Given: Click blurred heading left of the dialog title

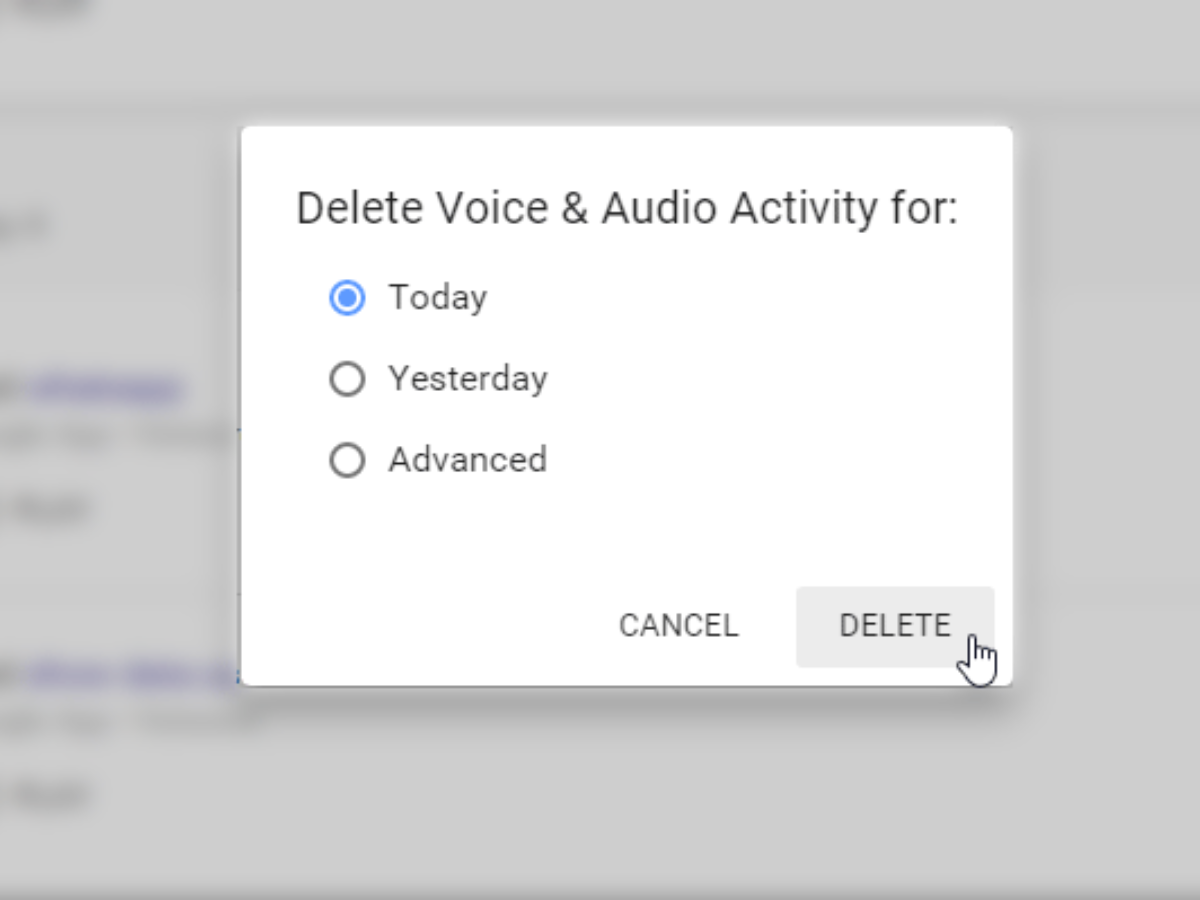Looking at the screenshot, I should 25,226.
